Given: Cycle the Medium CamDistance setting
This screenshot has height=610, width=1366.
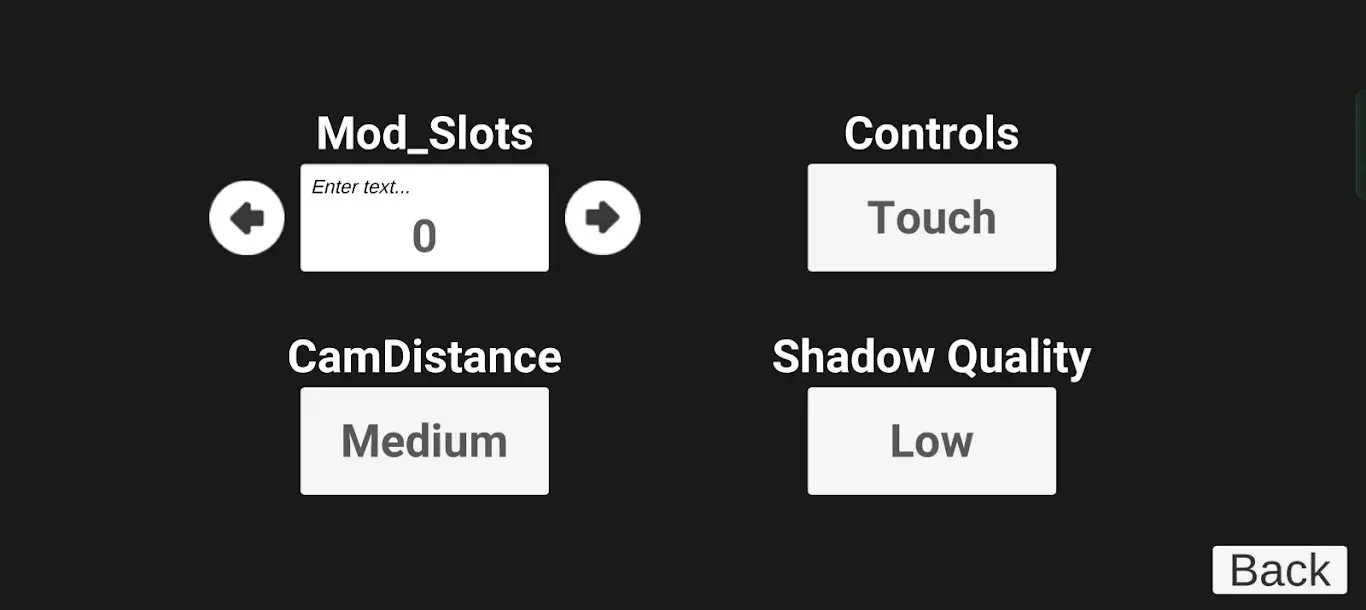Looking at the screenshot, I should tap(424, 441).
